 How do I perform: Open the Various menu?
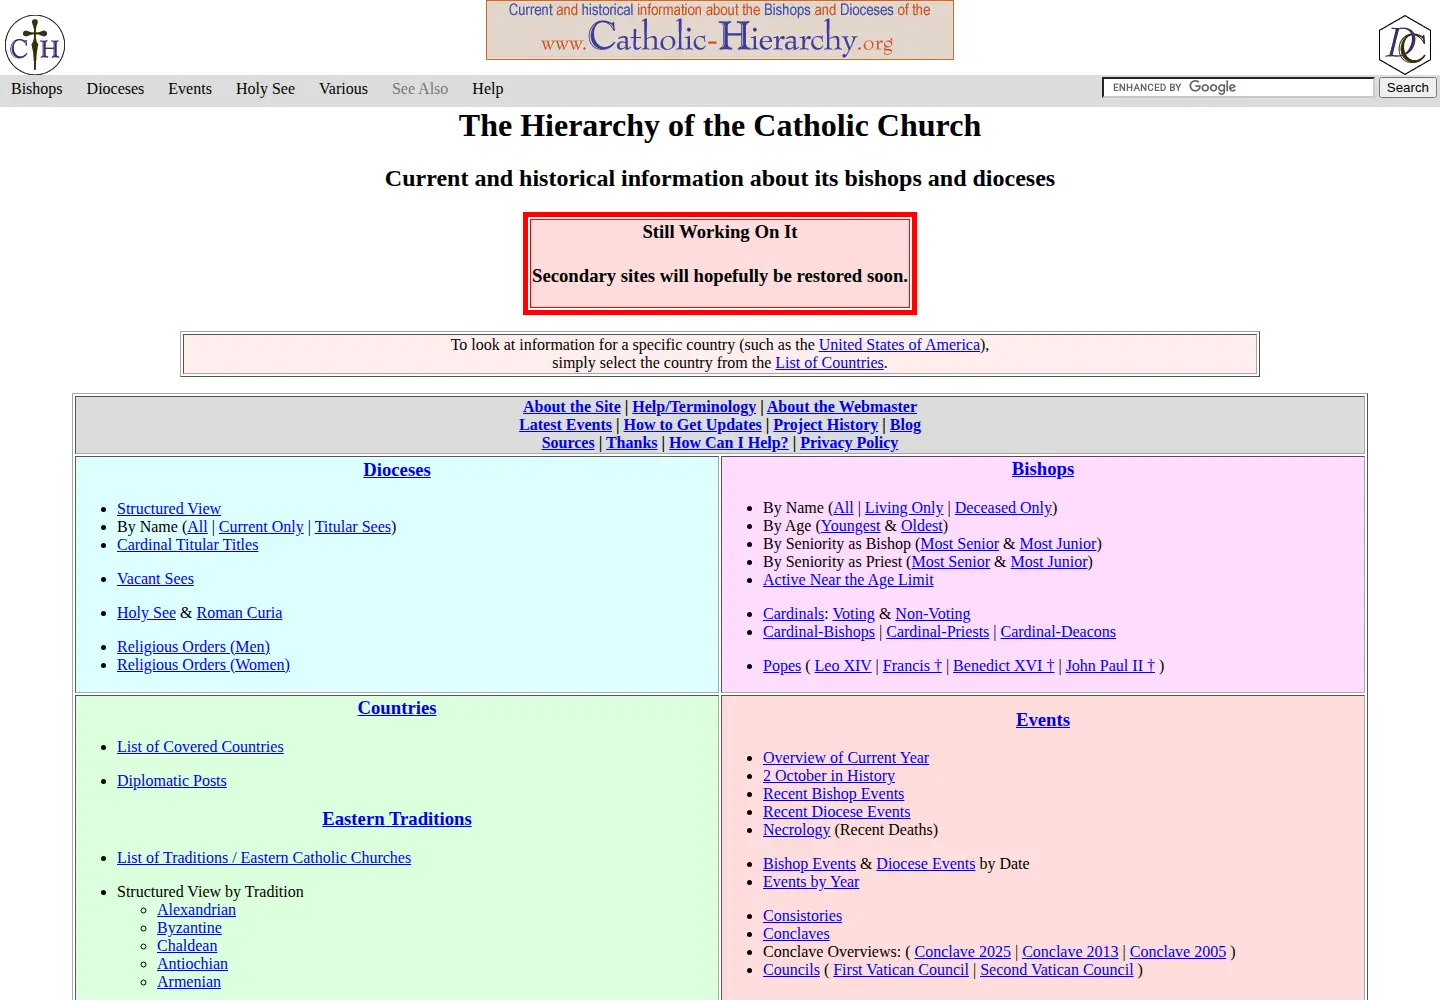pos(343,89)
